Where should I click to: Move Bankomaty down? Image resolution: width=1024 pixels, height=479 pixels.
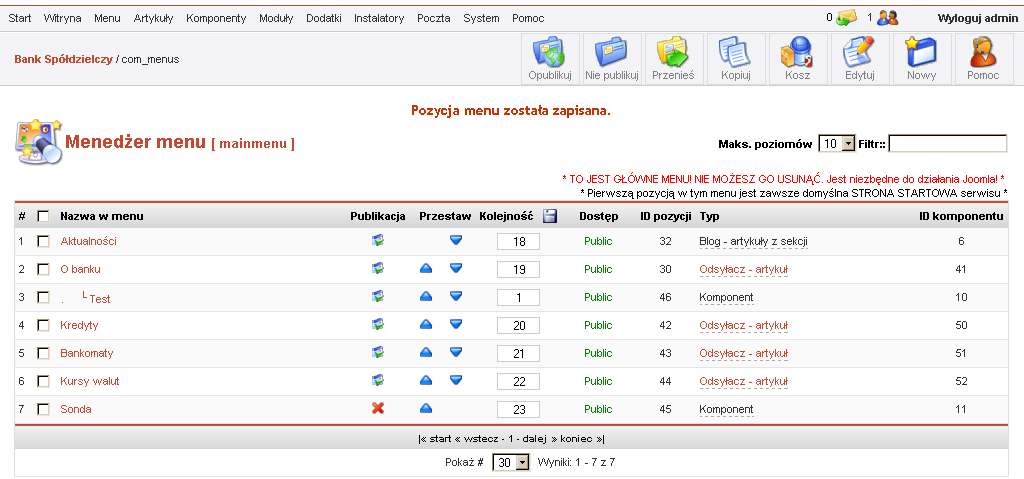coord(456,353)
